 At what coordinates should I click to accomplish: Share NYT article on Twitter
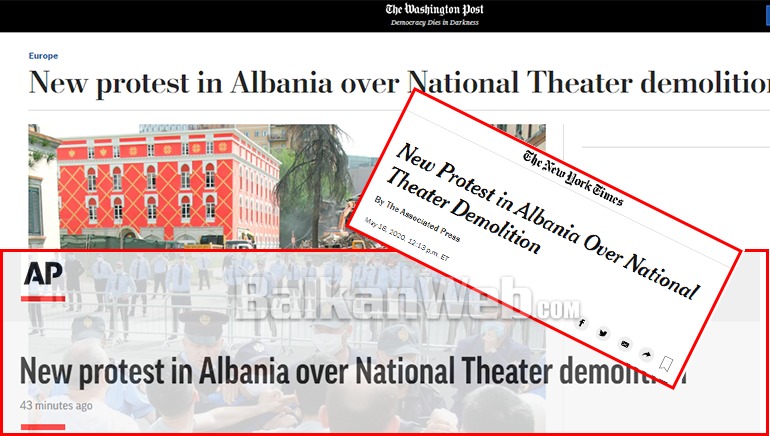603,334
